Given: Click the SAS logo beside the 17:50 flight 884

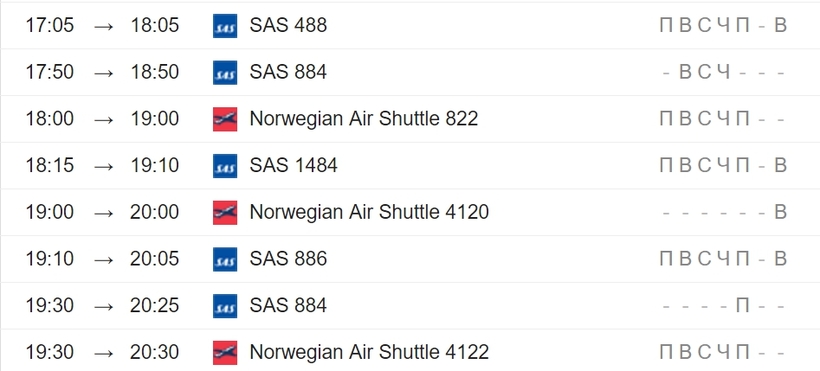Looking at the screenshot, I should click(225, 72).
